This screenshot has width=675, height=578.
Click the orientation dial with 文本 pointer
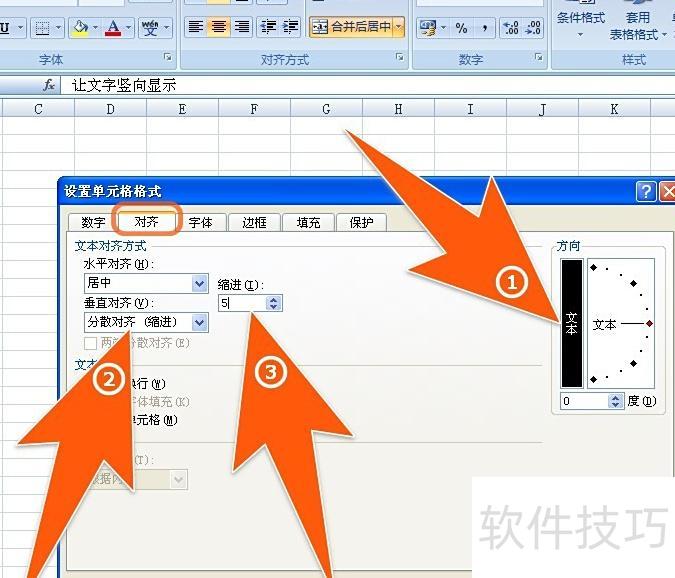pos(621,323)
